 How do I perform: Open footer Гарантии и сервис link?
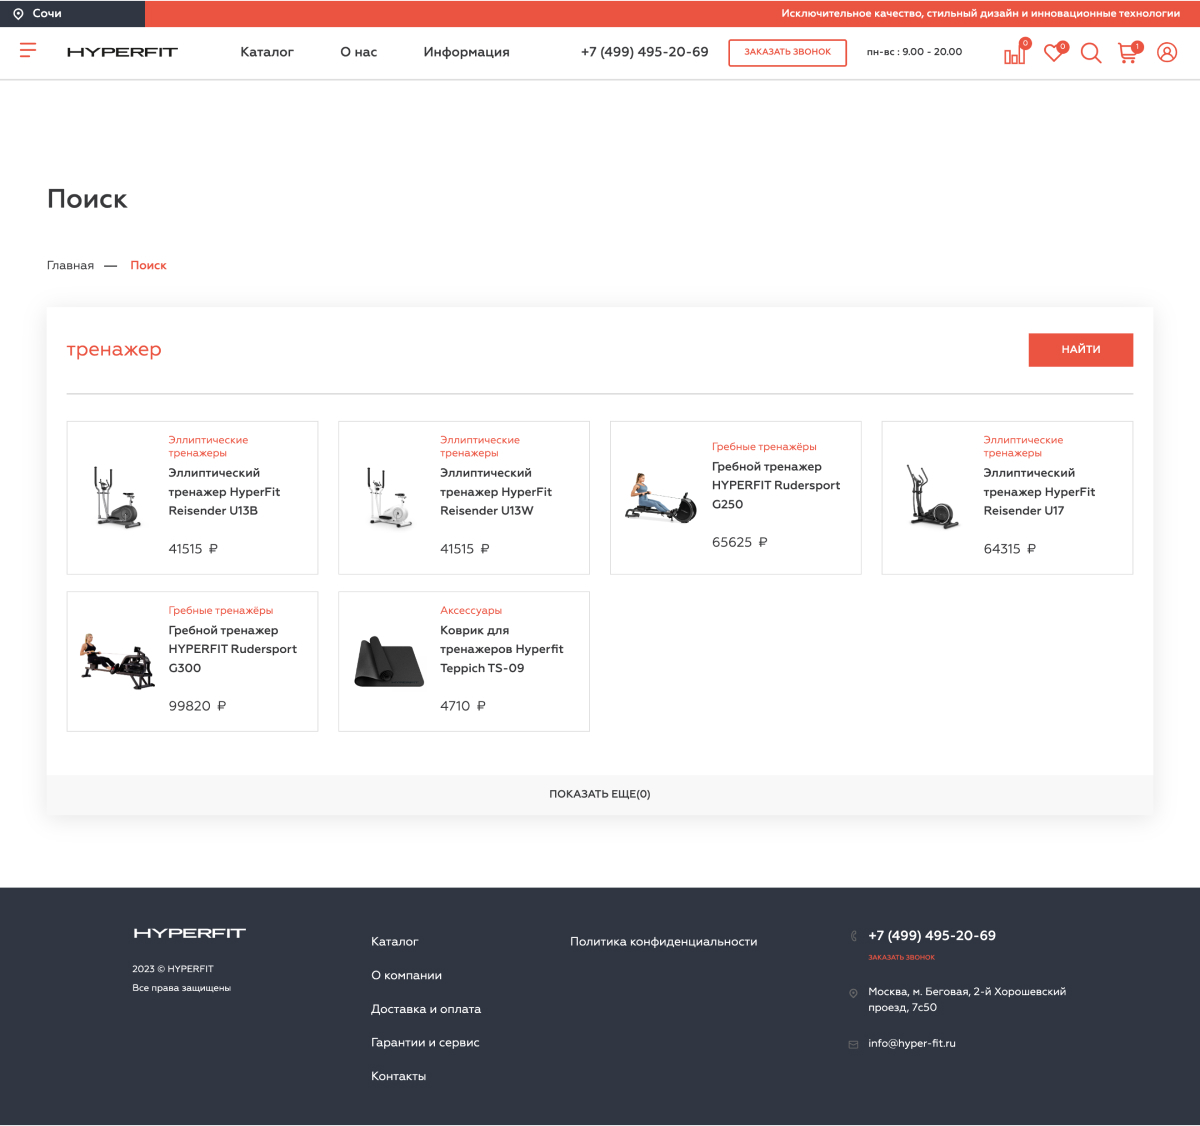[x=425, y=1043]
